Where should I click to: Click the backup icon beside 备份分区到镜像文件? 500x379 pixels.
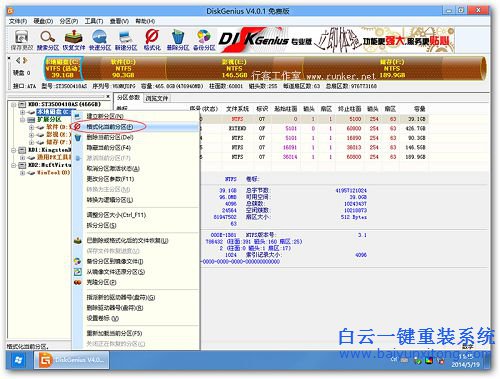click(78, 261)
